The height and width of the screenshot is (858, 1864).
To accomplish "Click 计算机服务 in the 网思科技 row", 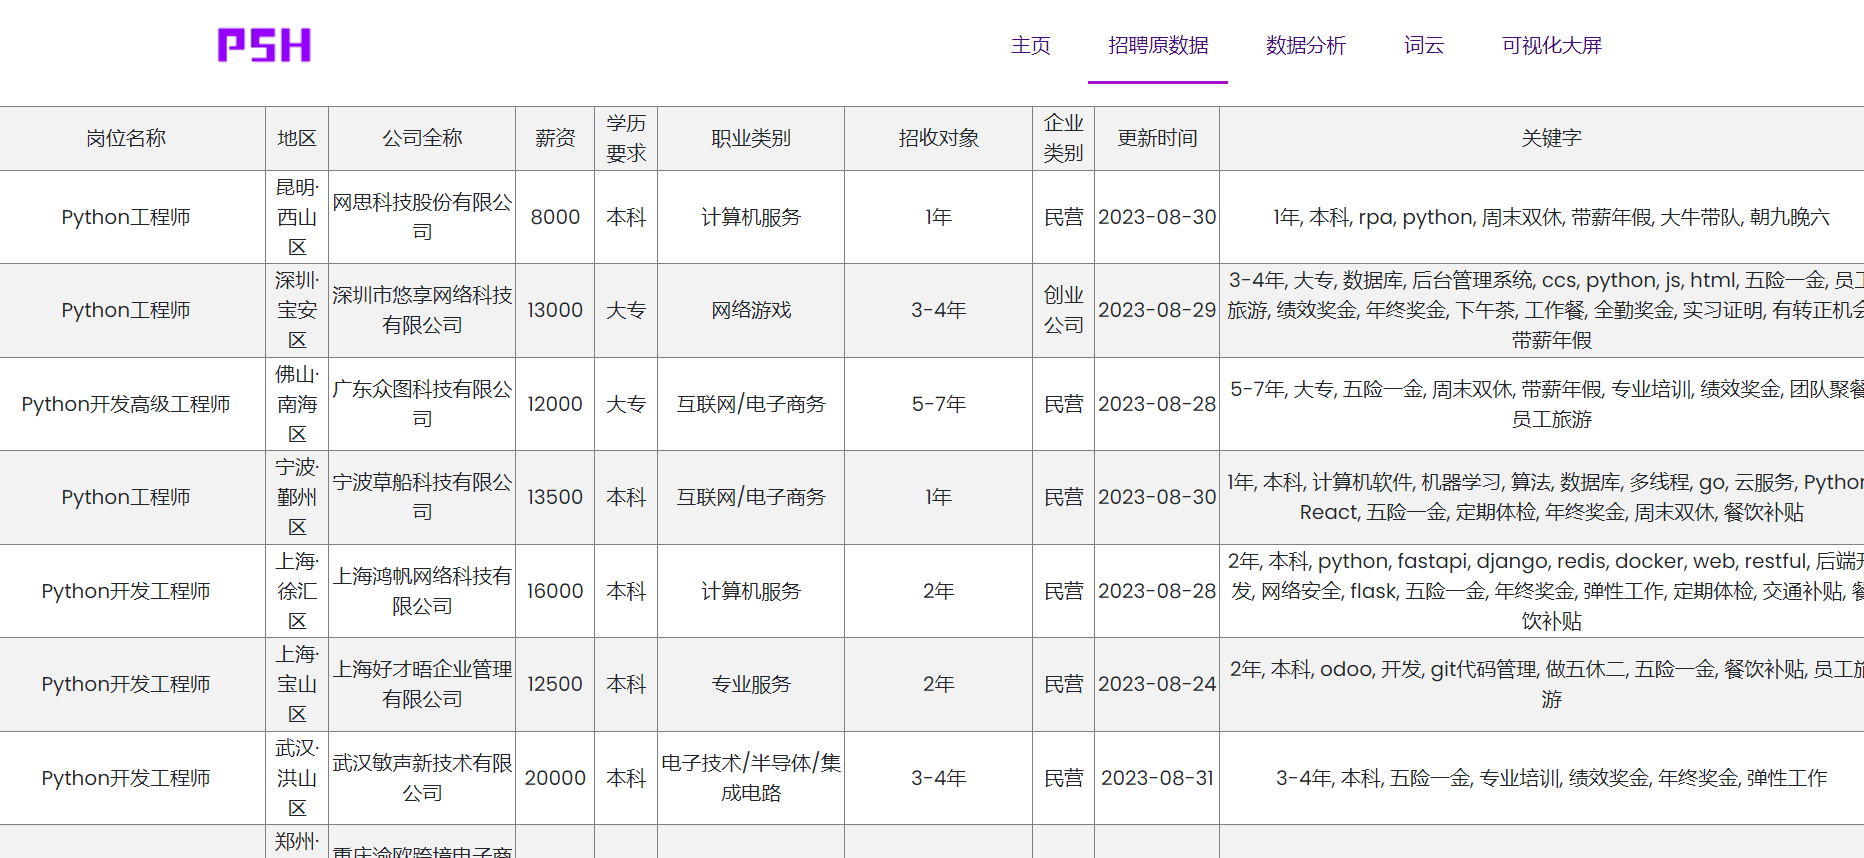I will click(x=751, y=217).
